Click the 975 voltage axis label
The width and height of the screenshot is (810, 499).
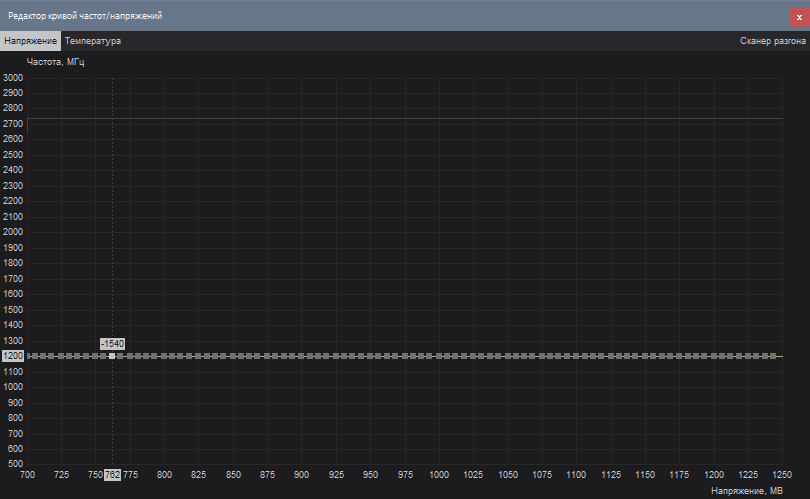pos(406,475)
